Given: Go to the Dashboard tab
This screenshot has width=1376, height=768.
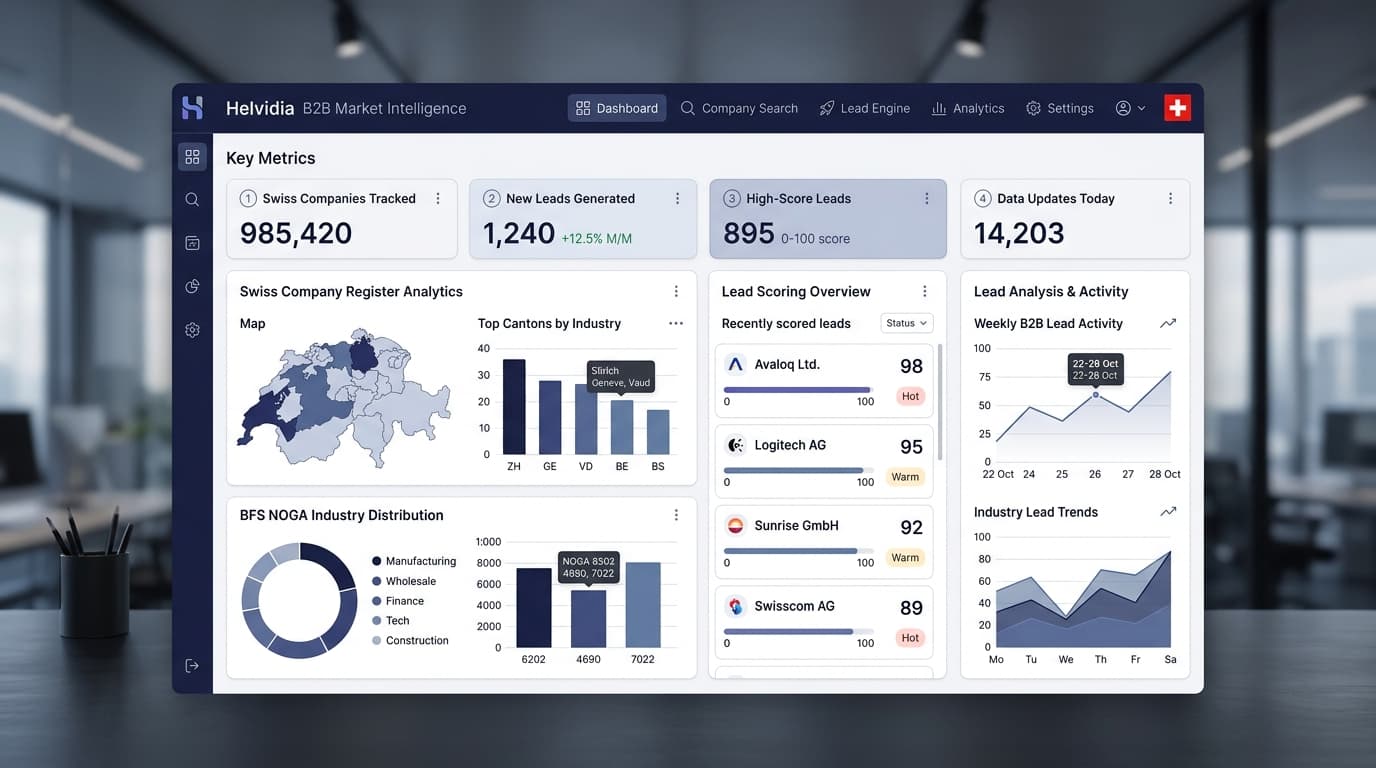Looking at the screenshot, I should click(x=617, y=108).
